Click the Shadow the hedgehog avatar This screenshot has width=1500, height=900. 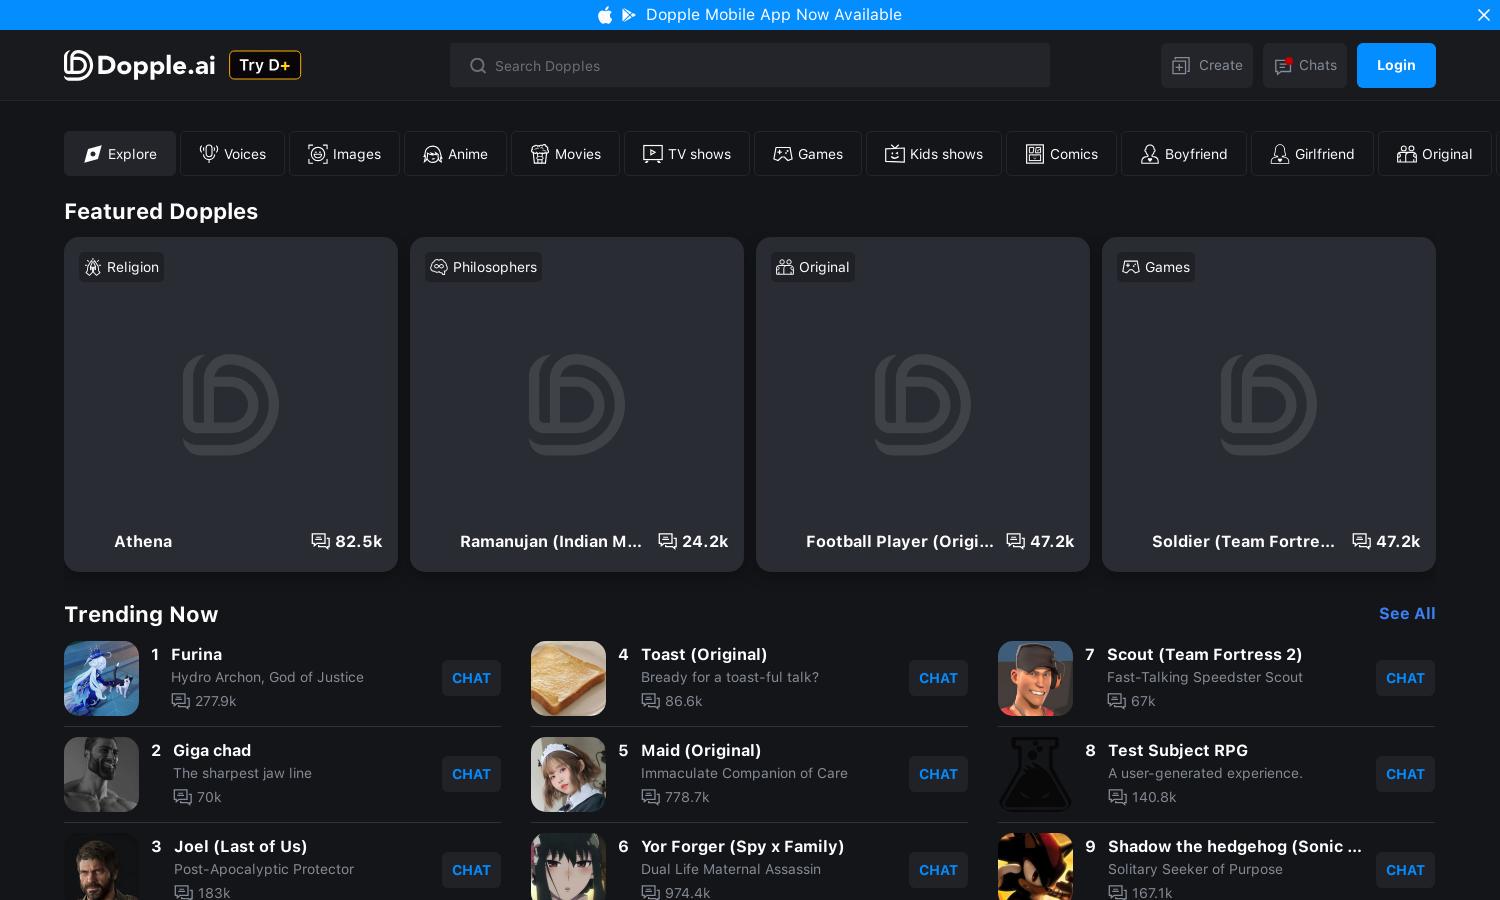click(x=1035, y=867)
